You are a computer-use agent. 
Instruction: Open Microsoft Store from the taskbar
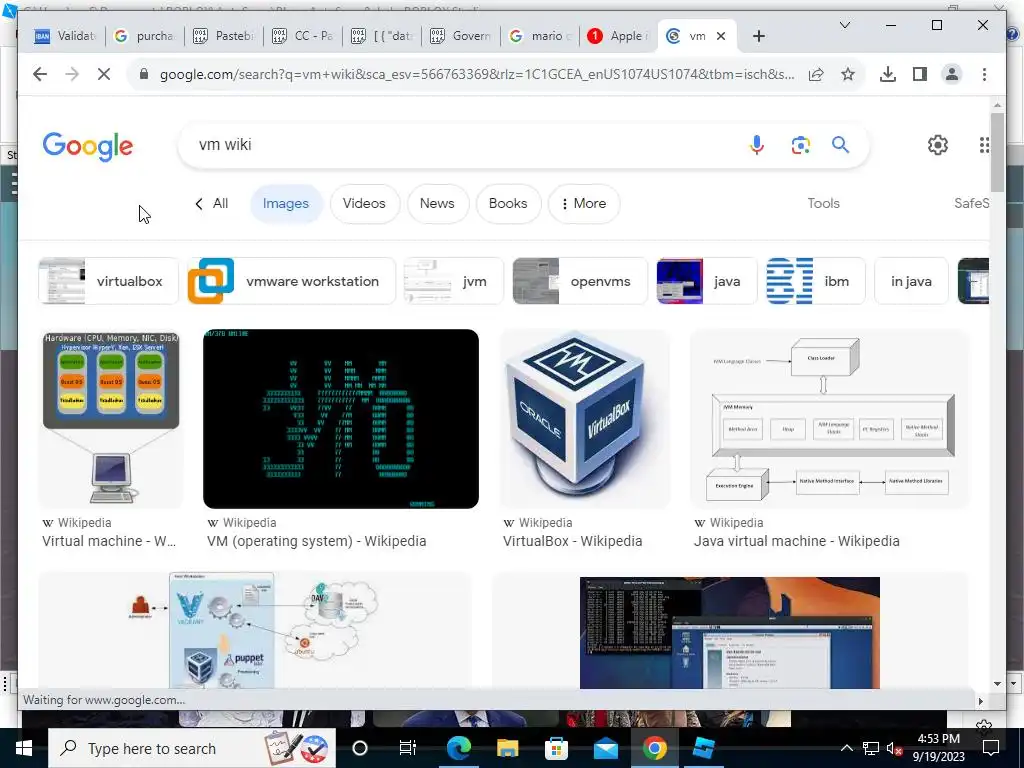556,748
